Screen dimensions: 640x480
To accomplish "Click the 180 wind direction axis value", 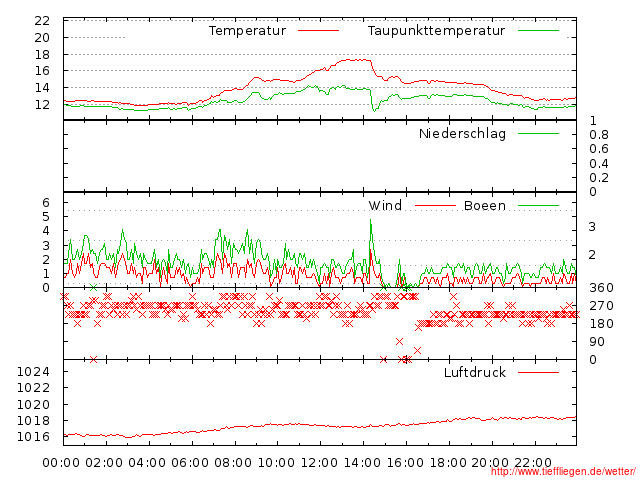I will coord(601,324).
